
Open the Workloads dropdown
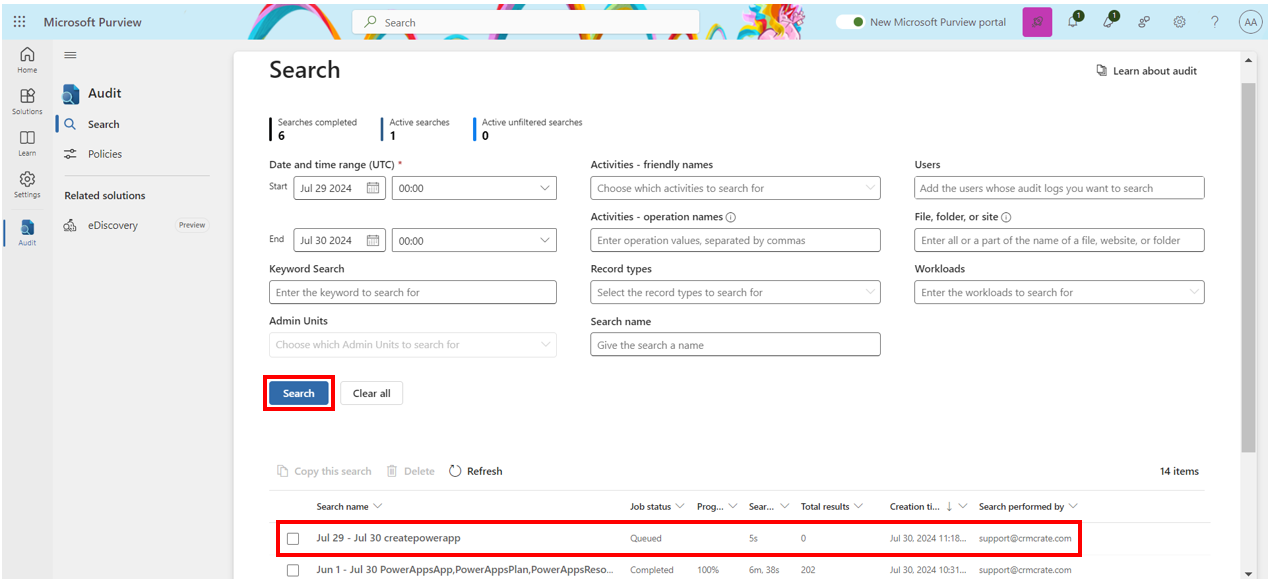(x=1059, y=291)
